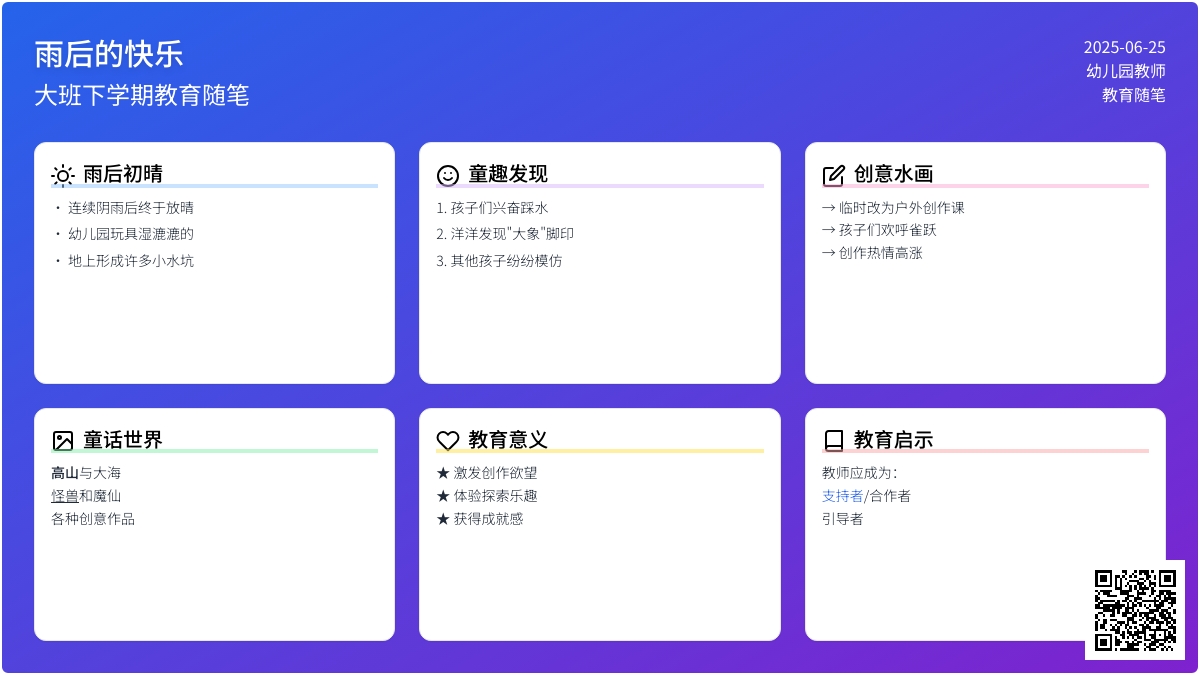Click the card heading 雨后初晴
The width and height of the screenshot is (1200, 675).
[123, 174]
